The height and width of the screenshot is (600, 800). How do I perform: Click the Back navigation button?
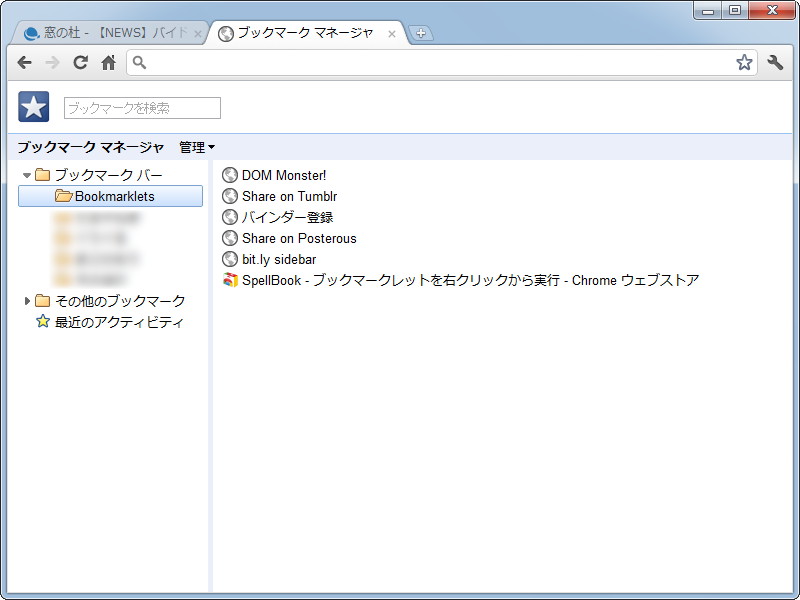point(24,62)
